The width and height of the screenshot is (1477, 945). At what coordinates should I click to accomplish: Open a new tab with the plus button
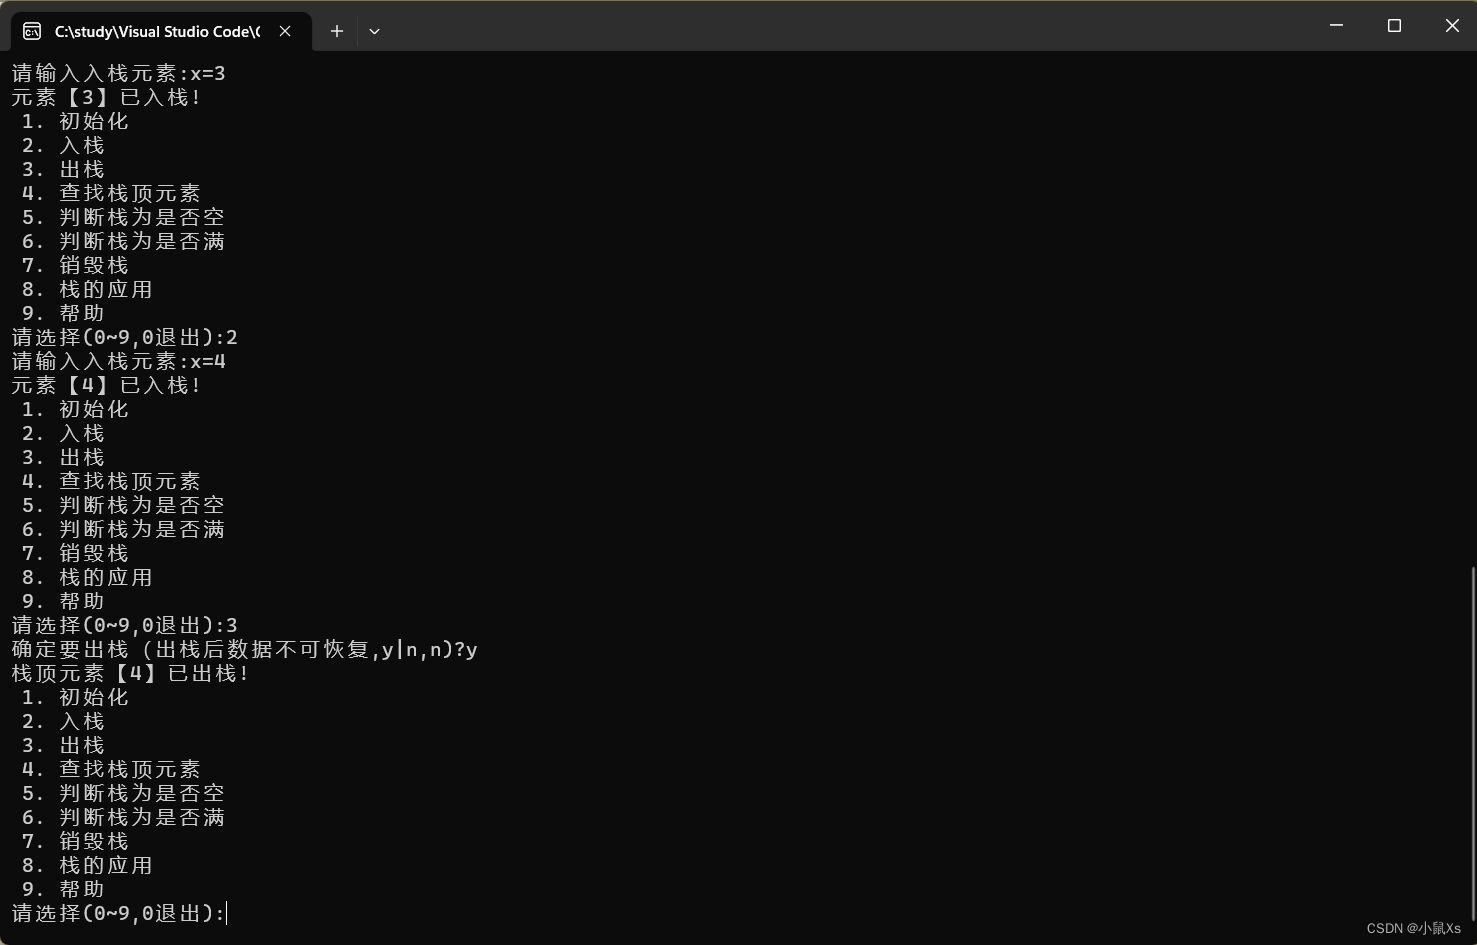(x=336, y=31)
